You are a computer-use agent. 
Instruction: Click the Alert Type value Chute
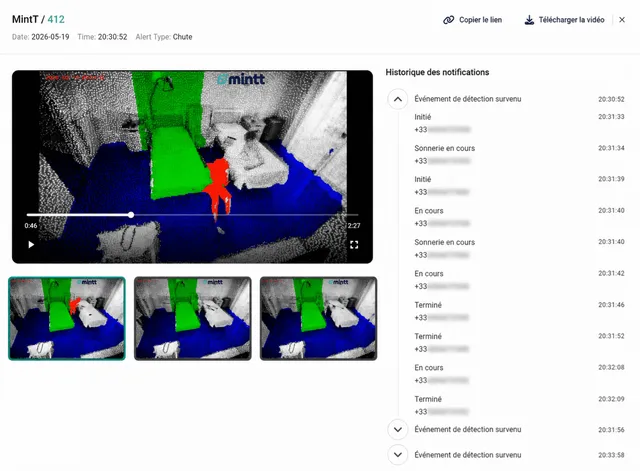182,37
